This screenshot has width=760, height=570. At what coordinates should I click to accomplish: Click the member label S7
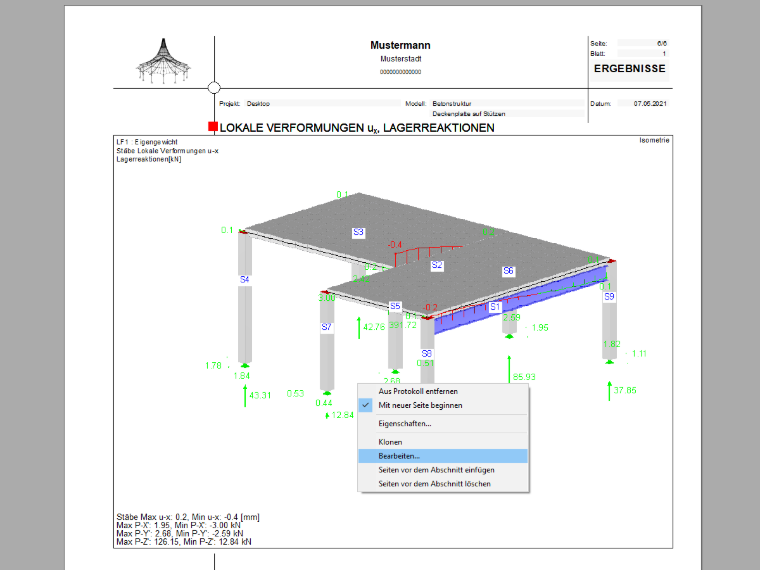point(326,327)
